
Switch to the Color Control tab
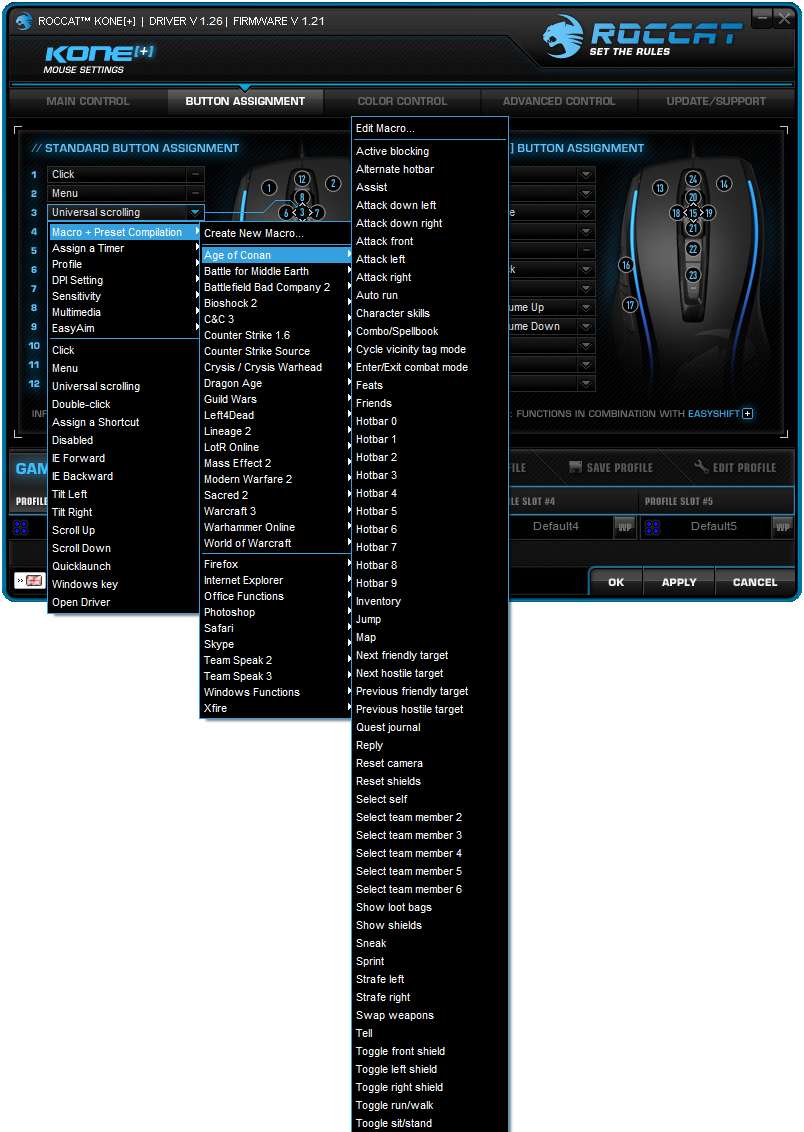(402, 101)
